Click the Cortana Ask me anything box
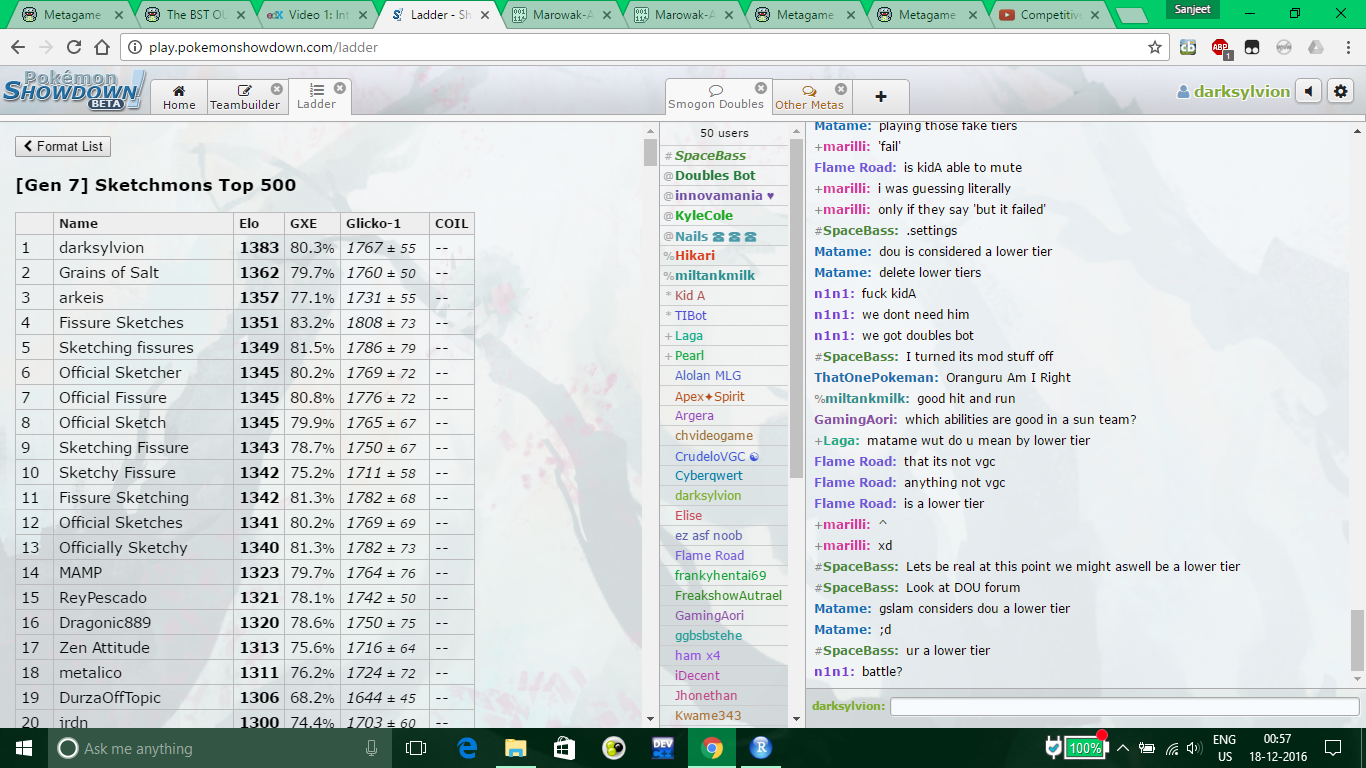1366x768 pixels. [x=218, y=748]
